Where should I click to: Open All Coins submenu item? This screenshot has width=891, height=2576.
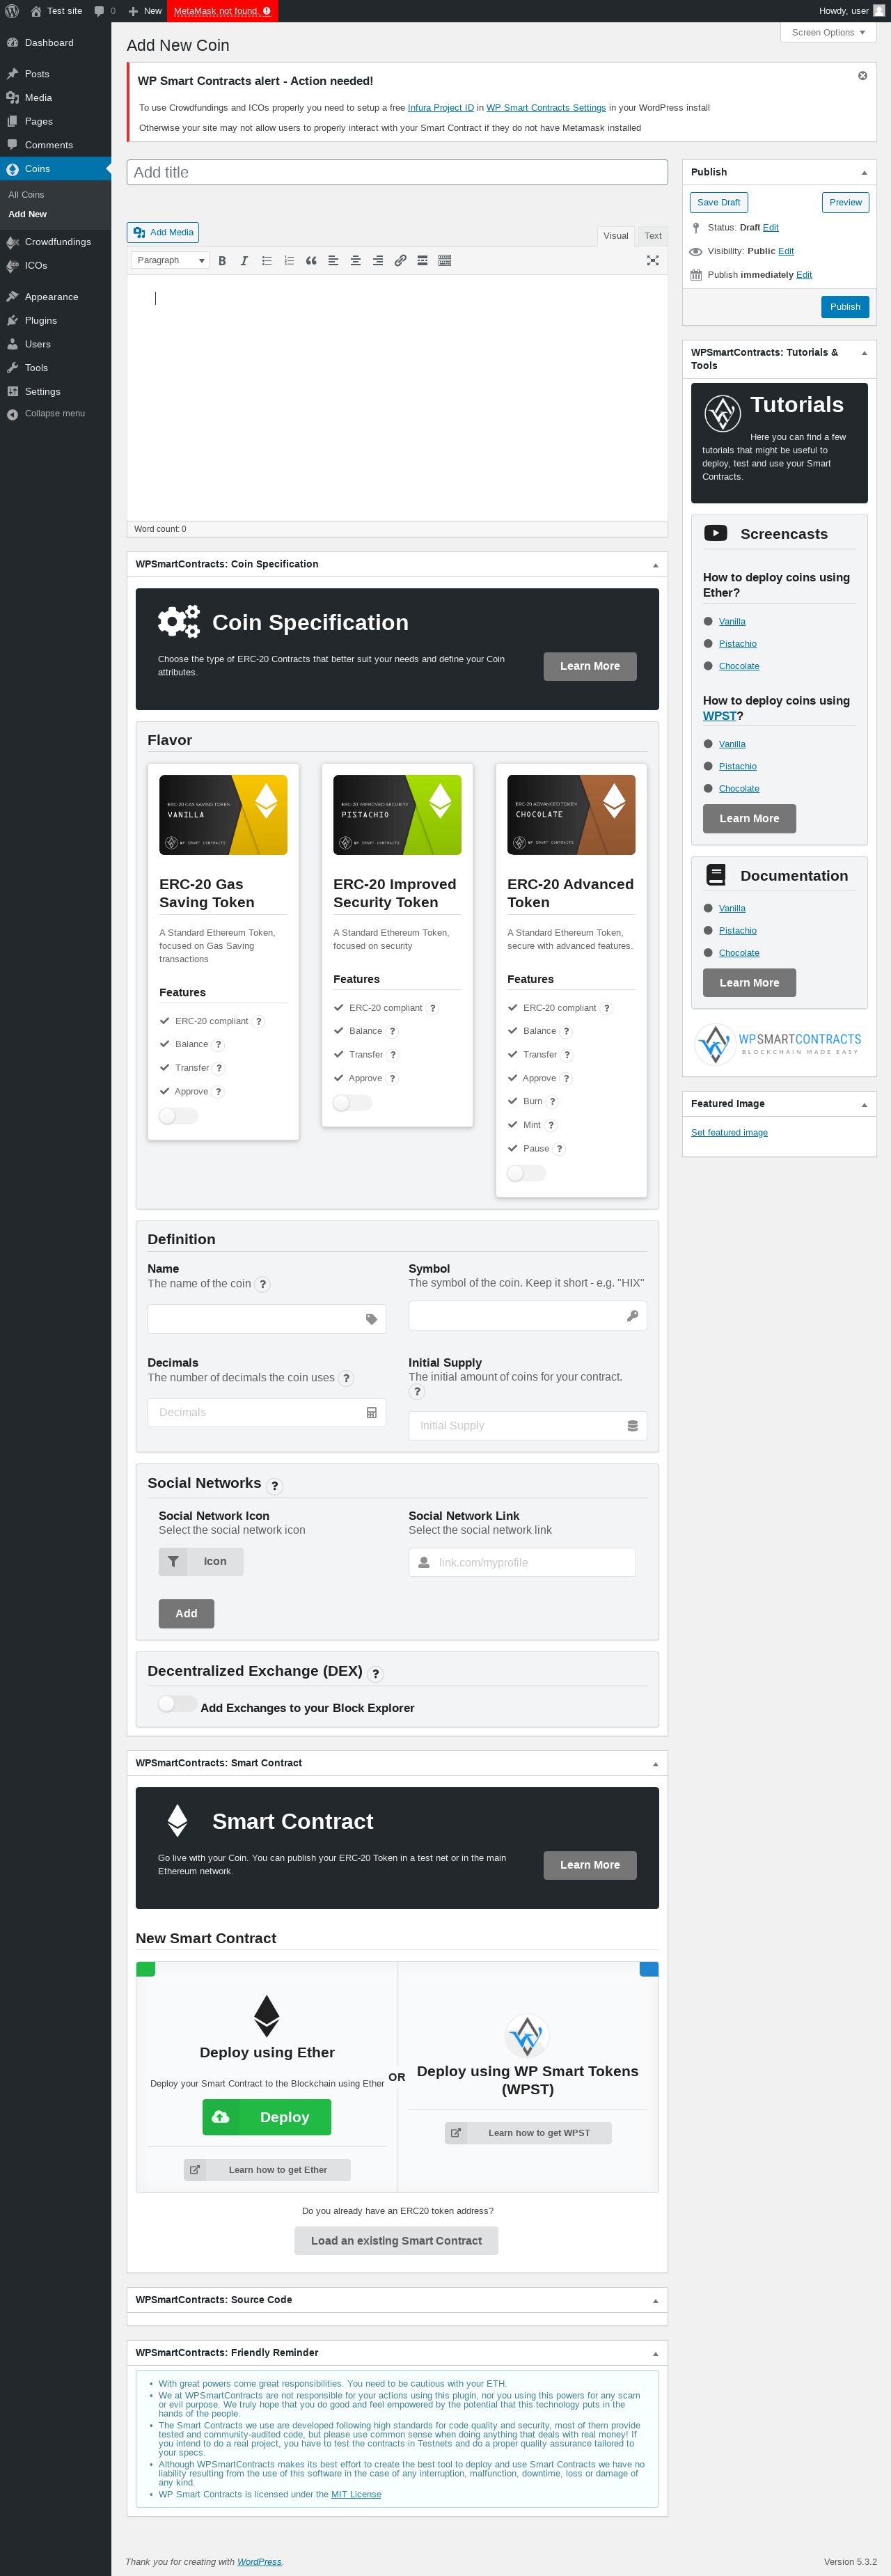26,195
